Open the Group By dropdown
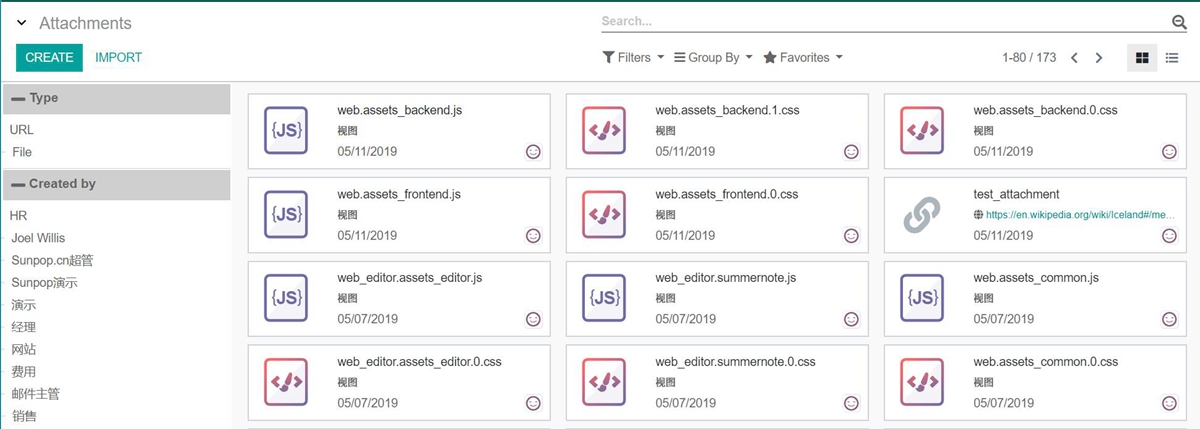Screen dimensions: 1200x429 point(713,58)
